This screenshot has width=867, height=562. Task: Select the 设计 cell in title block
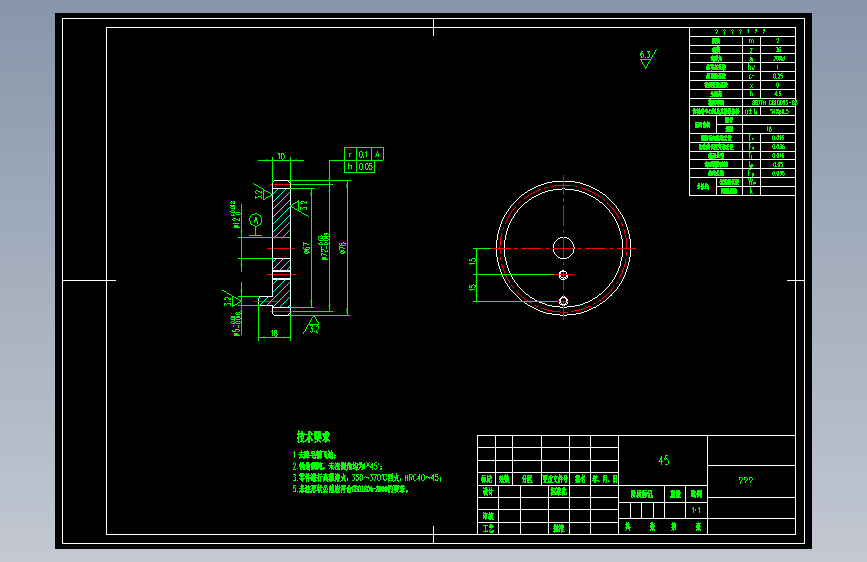click(488, 491)
